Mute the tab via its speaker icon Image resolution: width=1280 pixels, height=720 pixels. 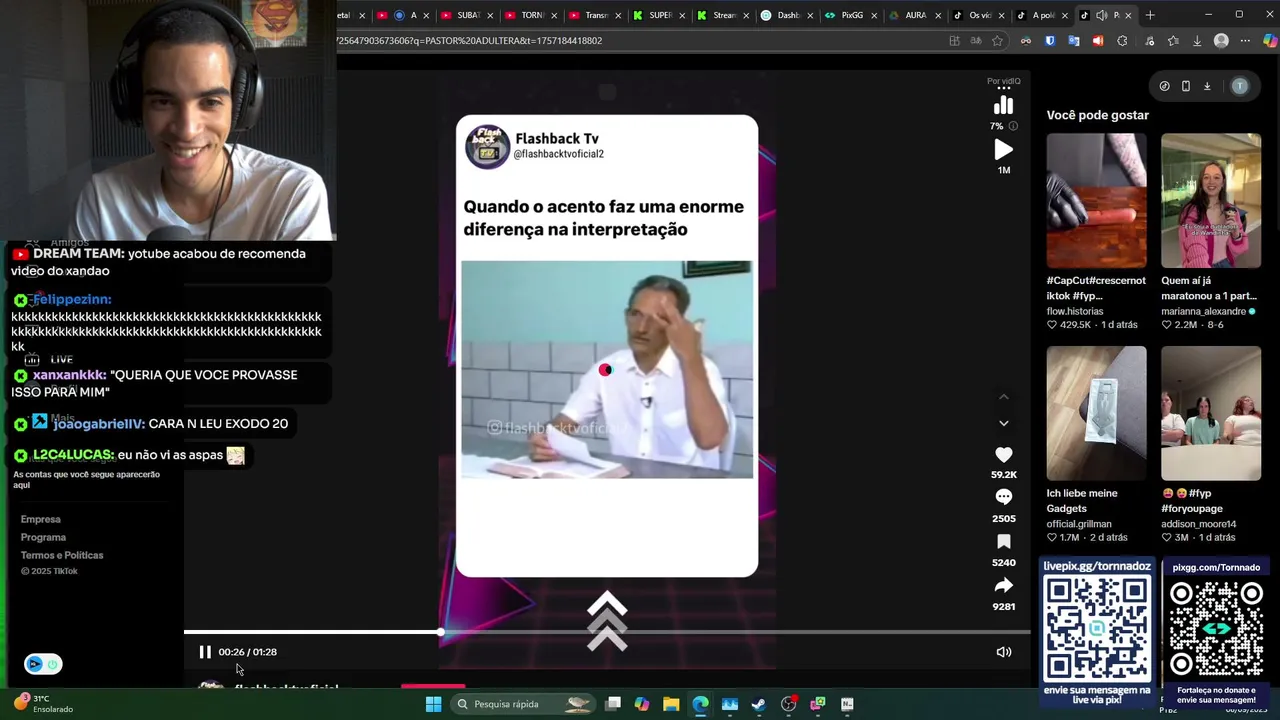coord(1101,15)
